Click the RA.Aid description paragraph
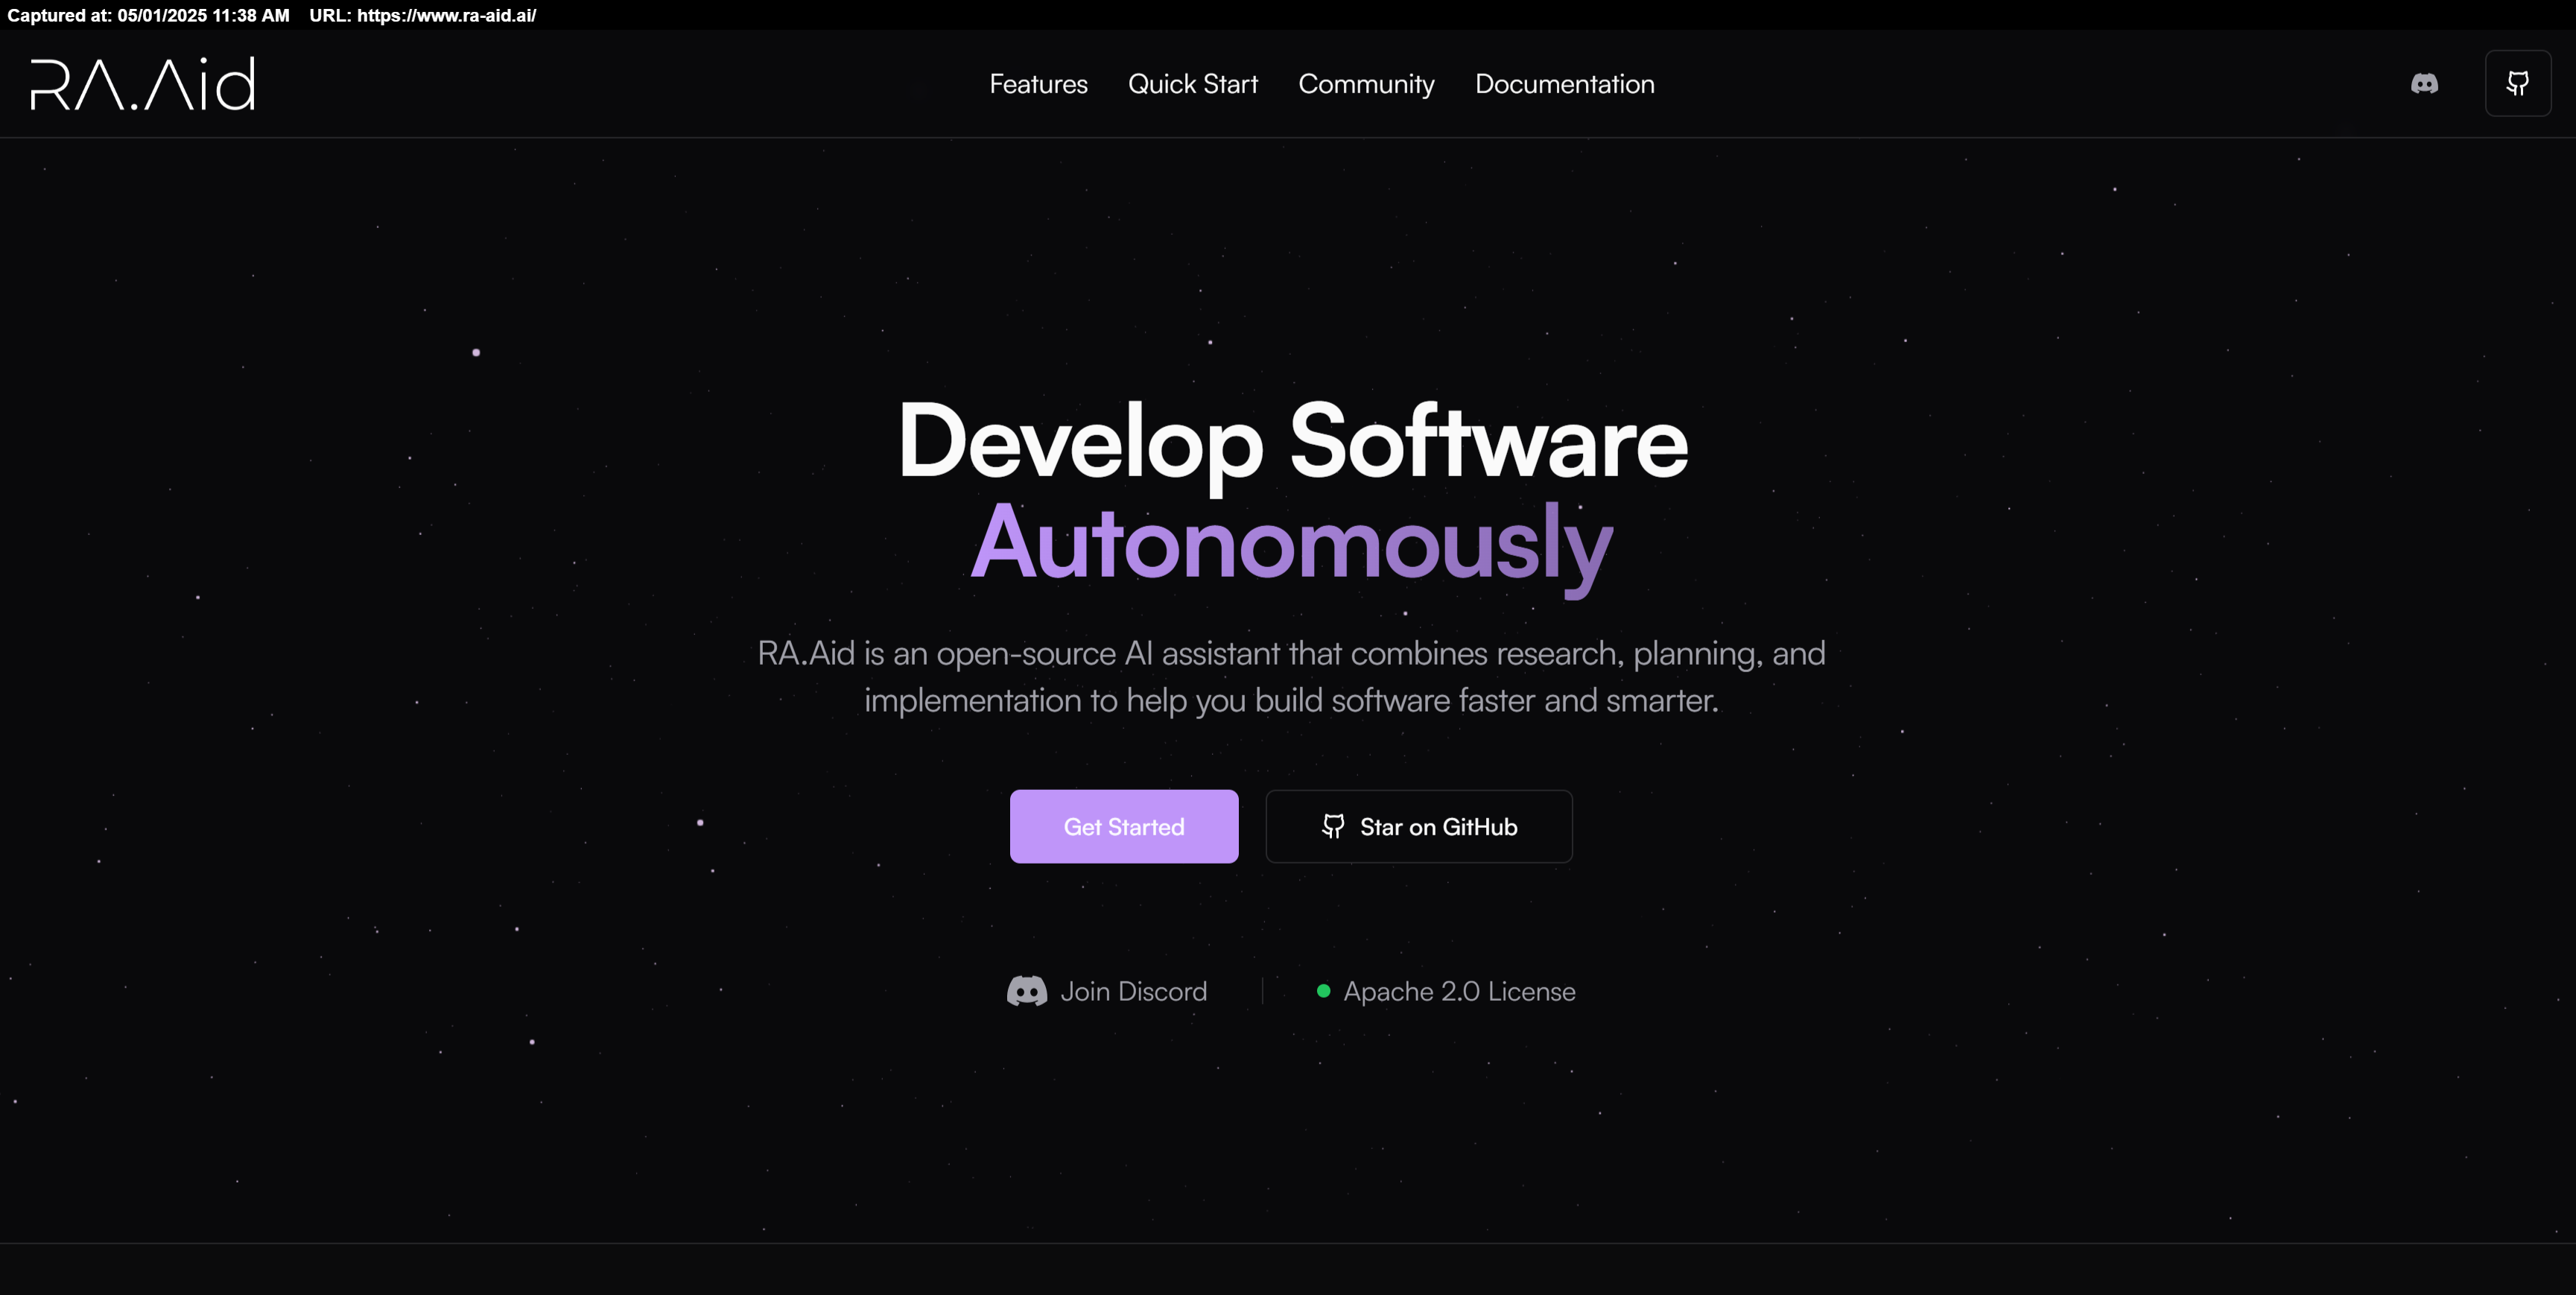This screenshot has width=2576, height=1295. pyautogui.click(x=1291, y=676)
